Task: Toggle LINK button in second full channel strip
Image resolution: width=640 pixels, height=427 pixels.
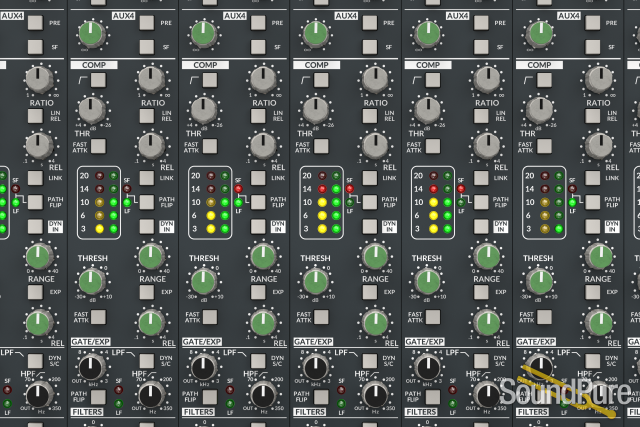Action: [258, 178]
